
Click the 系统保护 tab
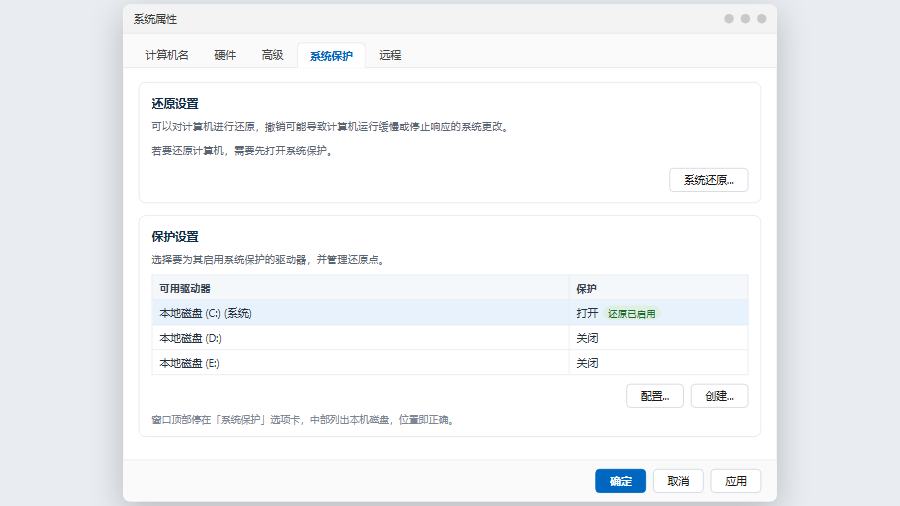point(331,56)
